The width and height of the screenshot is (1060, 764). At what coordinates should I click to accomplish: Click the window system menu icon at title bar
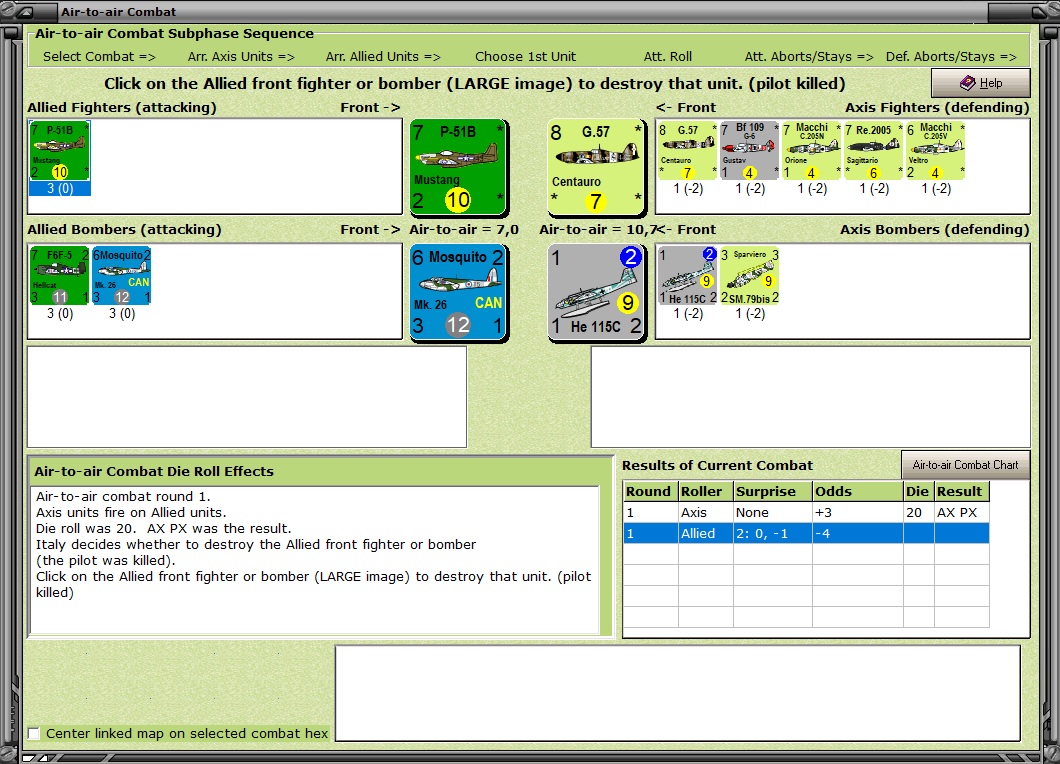pos(26,11)
